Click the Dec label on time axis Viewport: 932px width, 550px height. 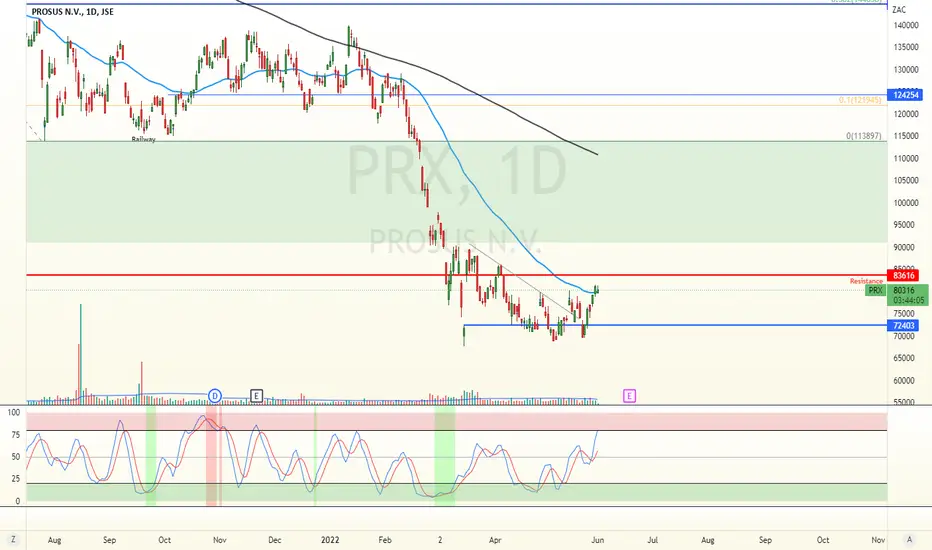click(x=275, y=540)
